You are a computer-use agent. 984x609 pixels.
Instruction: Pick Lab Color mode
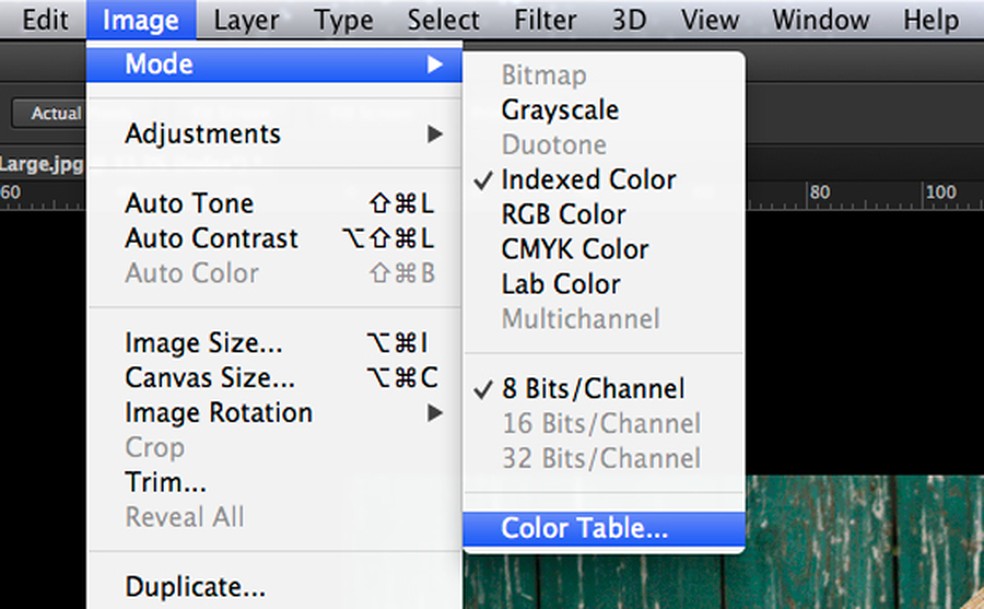560,285
